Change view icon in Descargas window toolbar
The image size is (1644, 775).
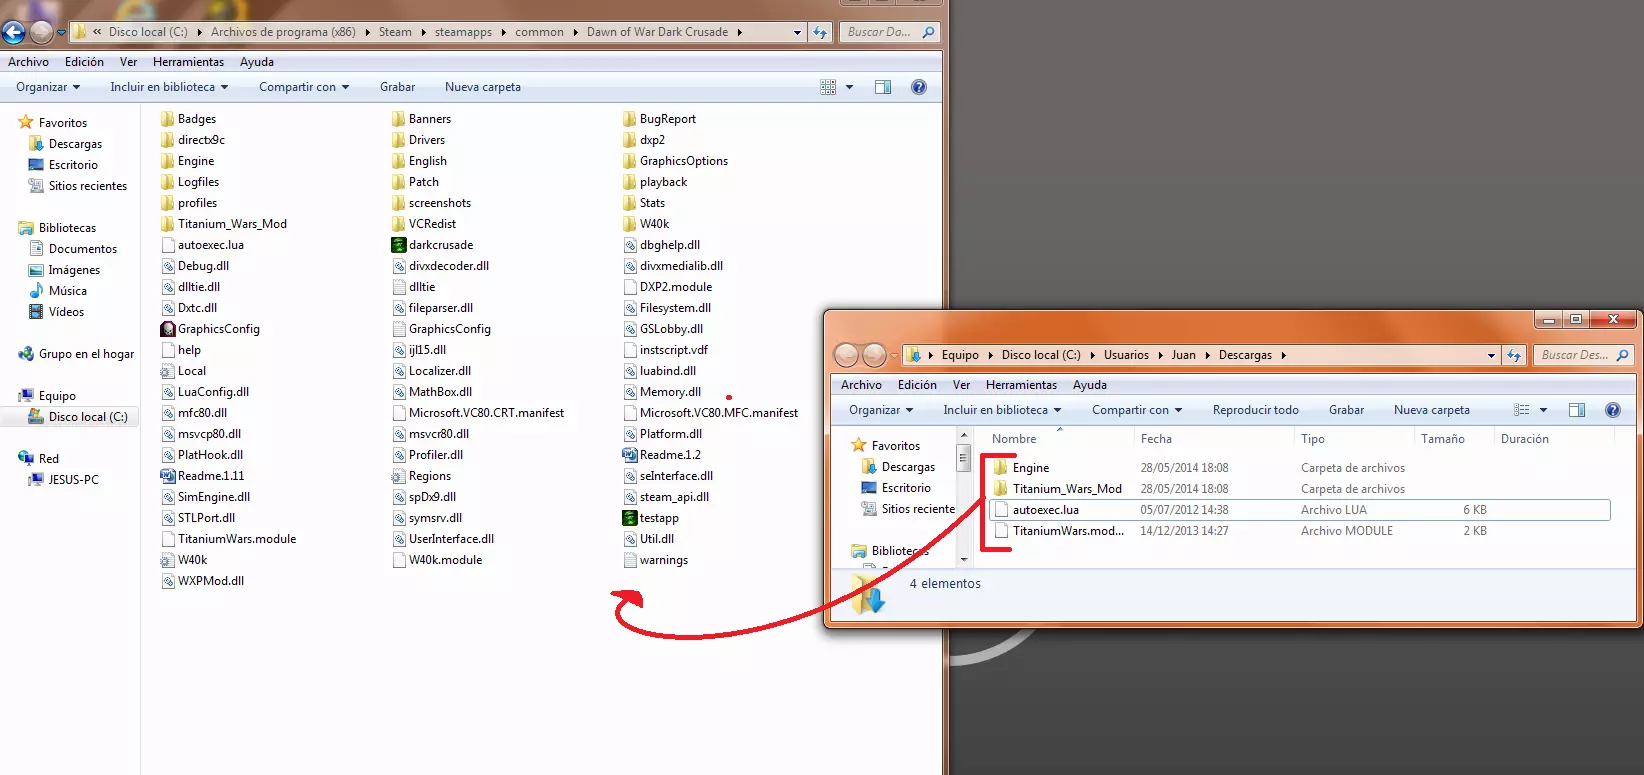(1521, 410)
